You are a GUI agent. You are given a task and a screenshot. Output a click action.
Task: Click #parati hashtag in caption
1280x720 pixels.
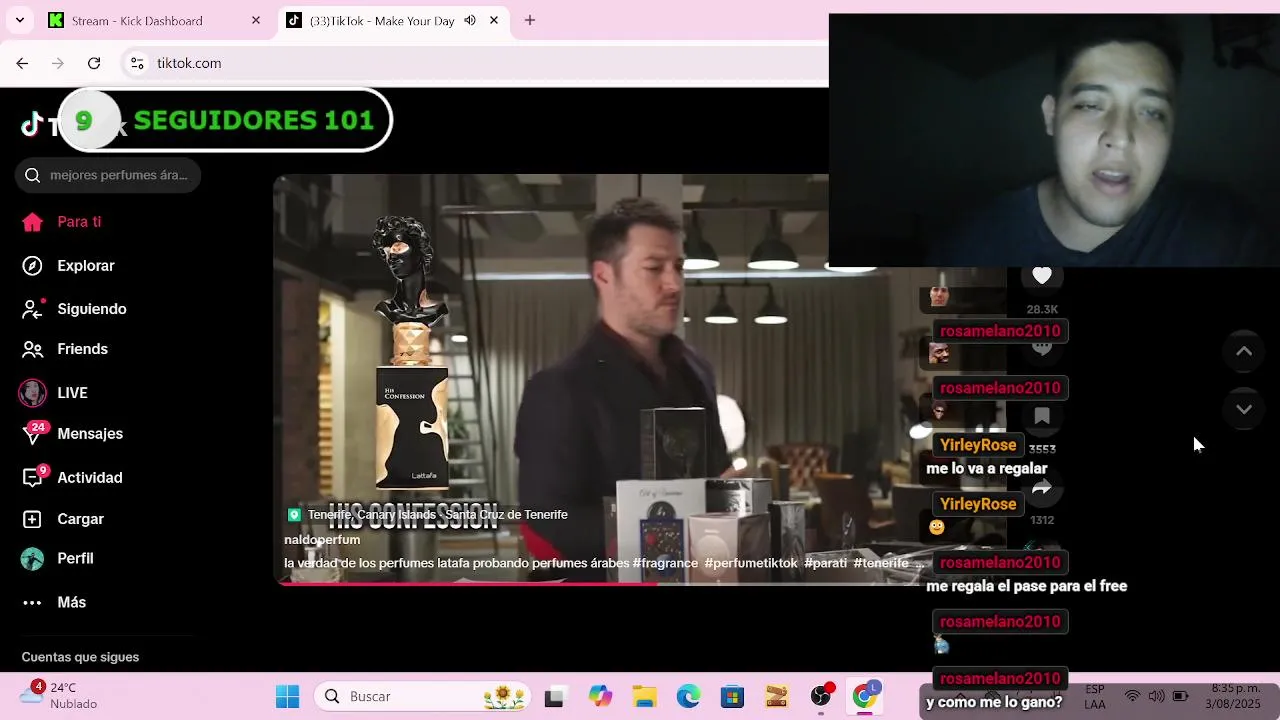tap(825, 563)
